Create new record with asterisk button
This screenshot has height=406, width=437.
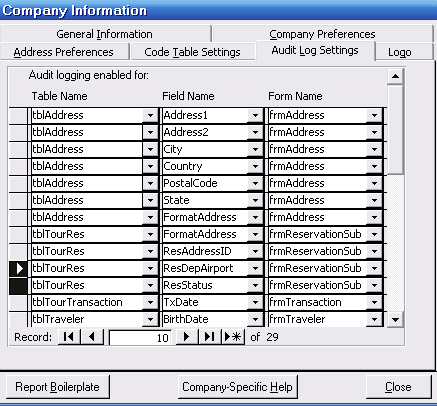(x=233, y=337)
